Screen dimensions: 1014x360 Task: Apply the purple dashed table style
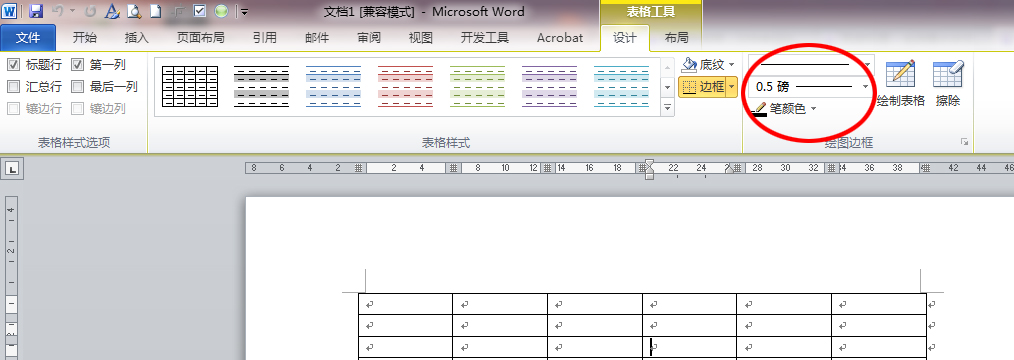point(549,86)
